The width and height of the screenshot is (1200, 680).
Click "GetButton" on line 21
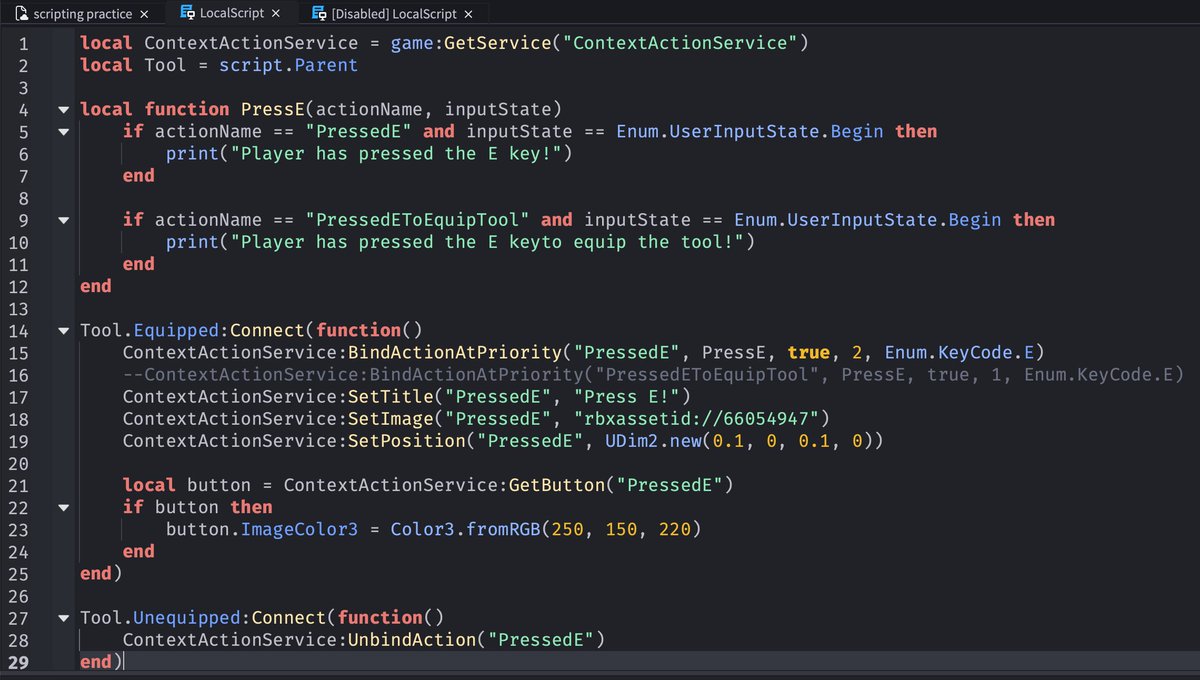(x=556, y=485)
